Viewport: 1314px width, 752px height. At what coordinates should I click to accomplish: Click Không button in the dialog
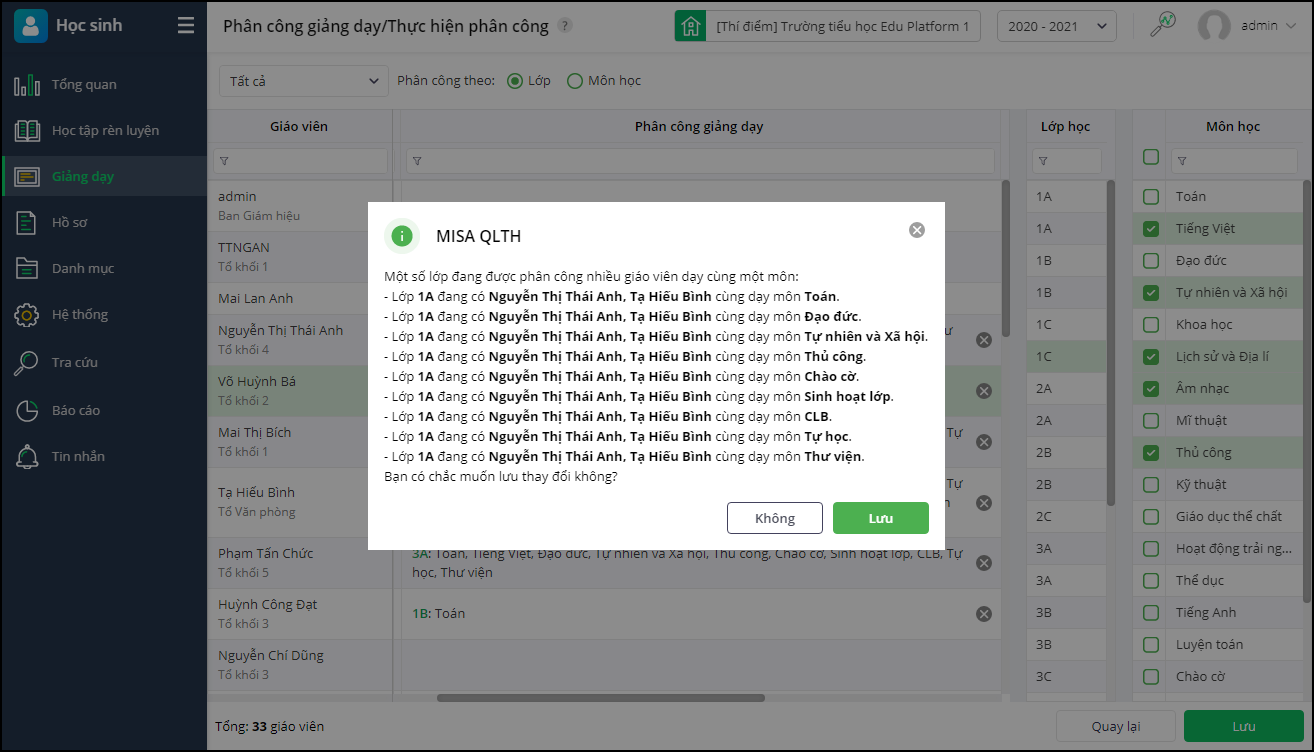775,518
